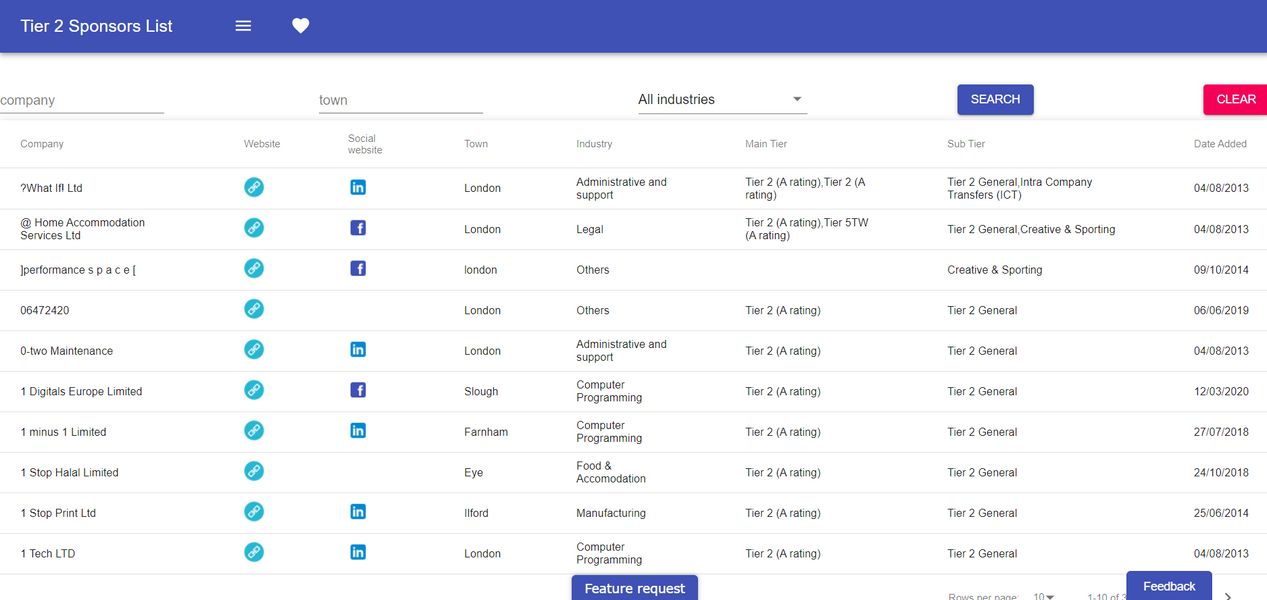Open website link icon for 1 Tech LTD
Image resolution: width=1267 pixels, height=600 pixels.
pos(254,551)
